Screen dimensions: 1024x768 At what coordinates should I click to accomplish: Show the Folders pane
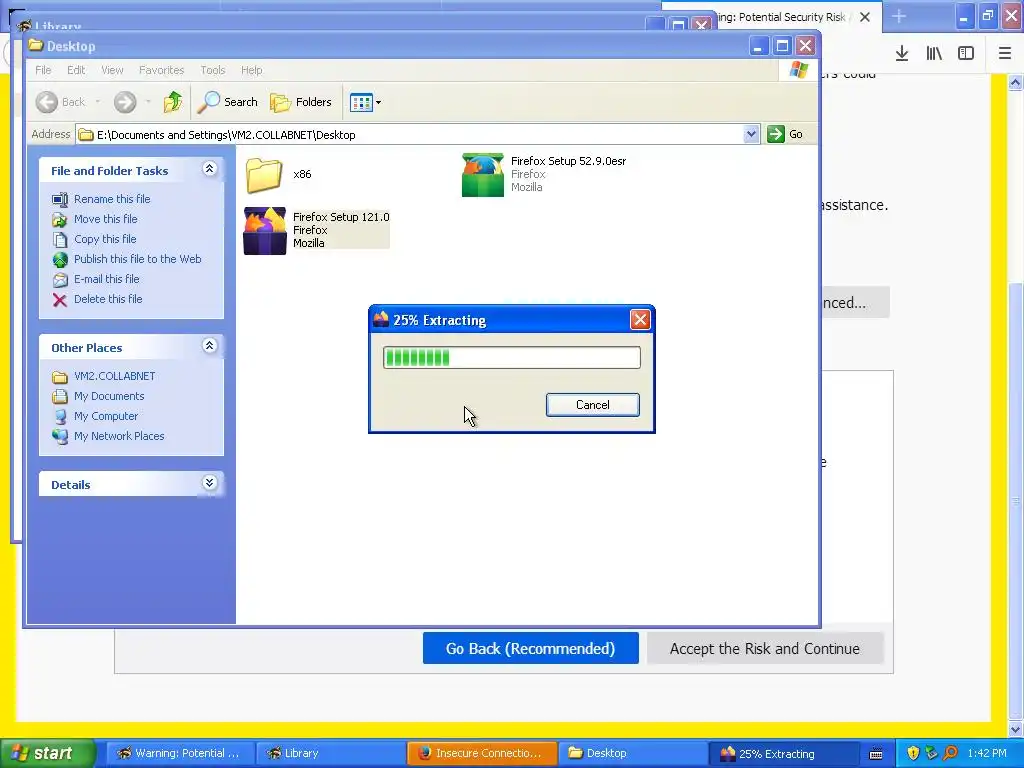coord(301,102)
